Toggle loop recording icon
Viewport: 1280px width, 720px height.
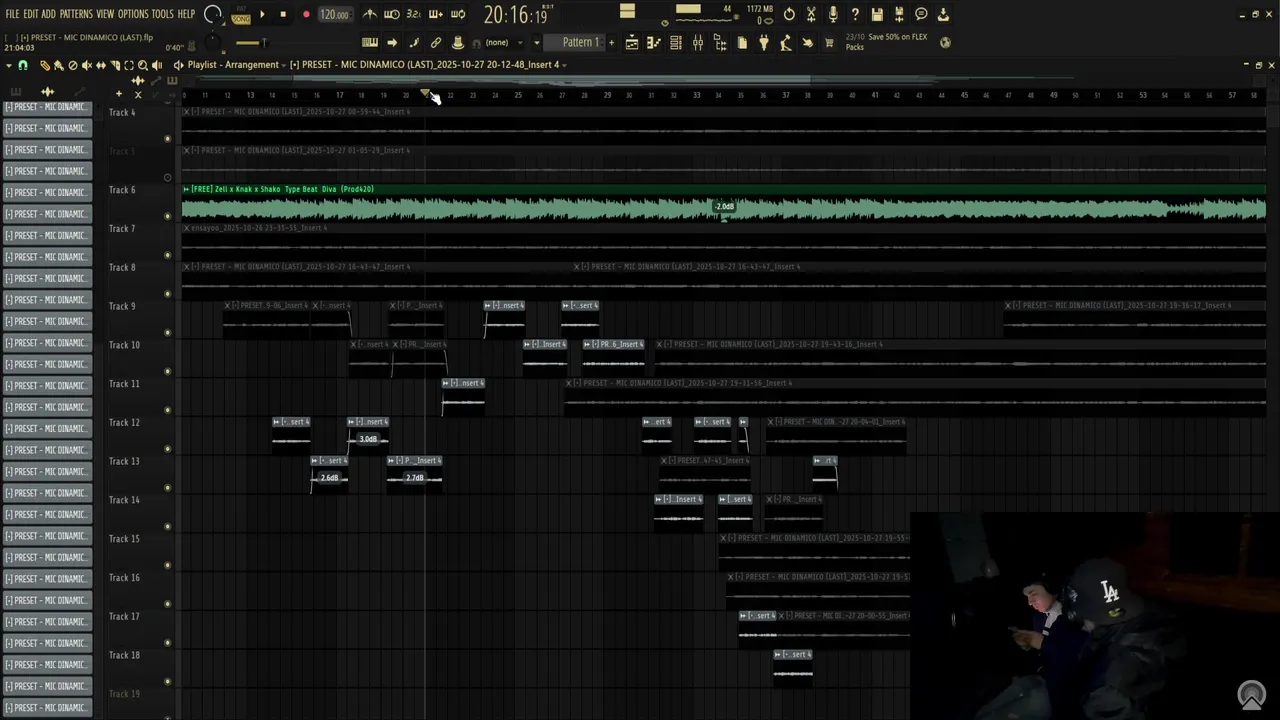point(458,15)
